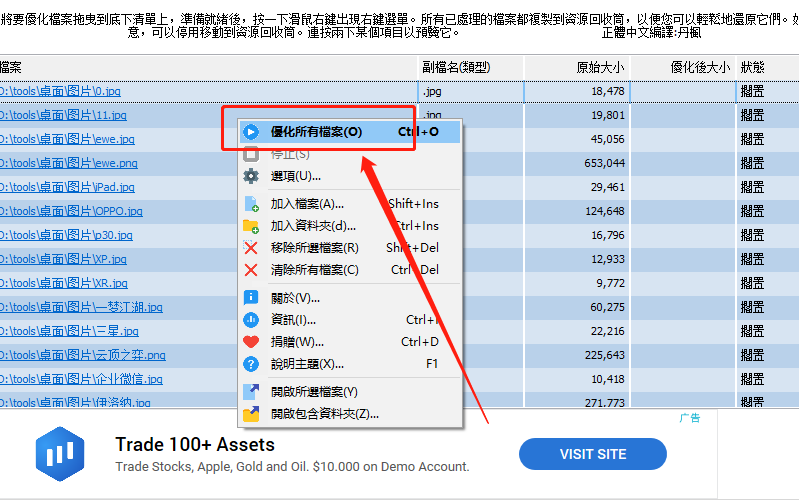Select 捐贈(W)... menu entry
This screenshot has height=500, width=799.
click(x=350, y=341)
